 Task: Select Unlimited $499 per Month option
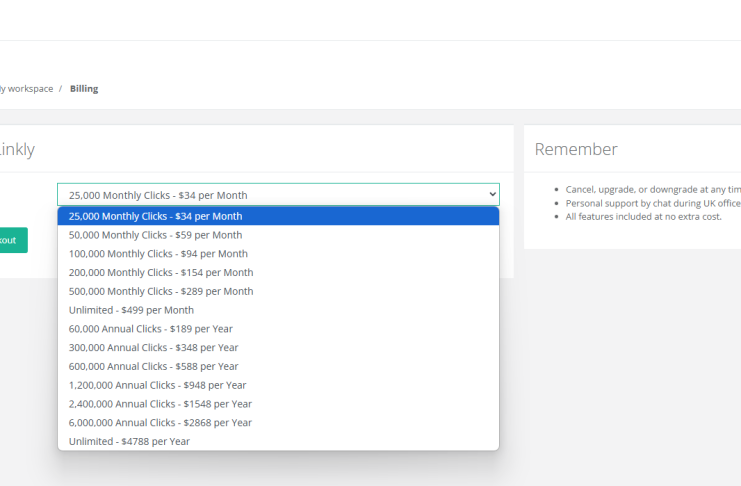click(x=130, y=310)
